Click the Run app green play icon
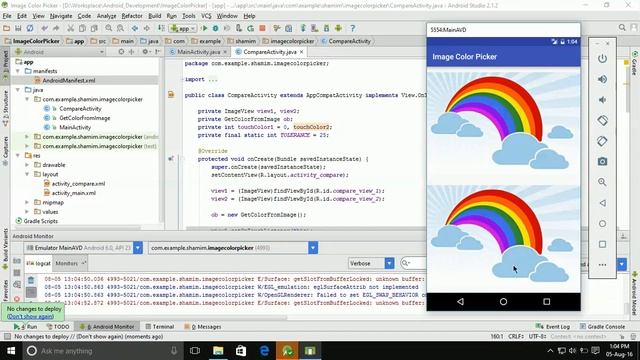The image size is (640, 360). 204,28
